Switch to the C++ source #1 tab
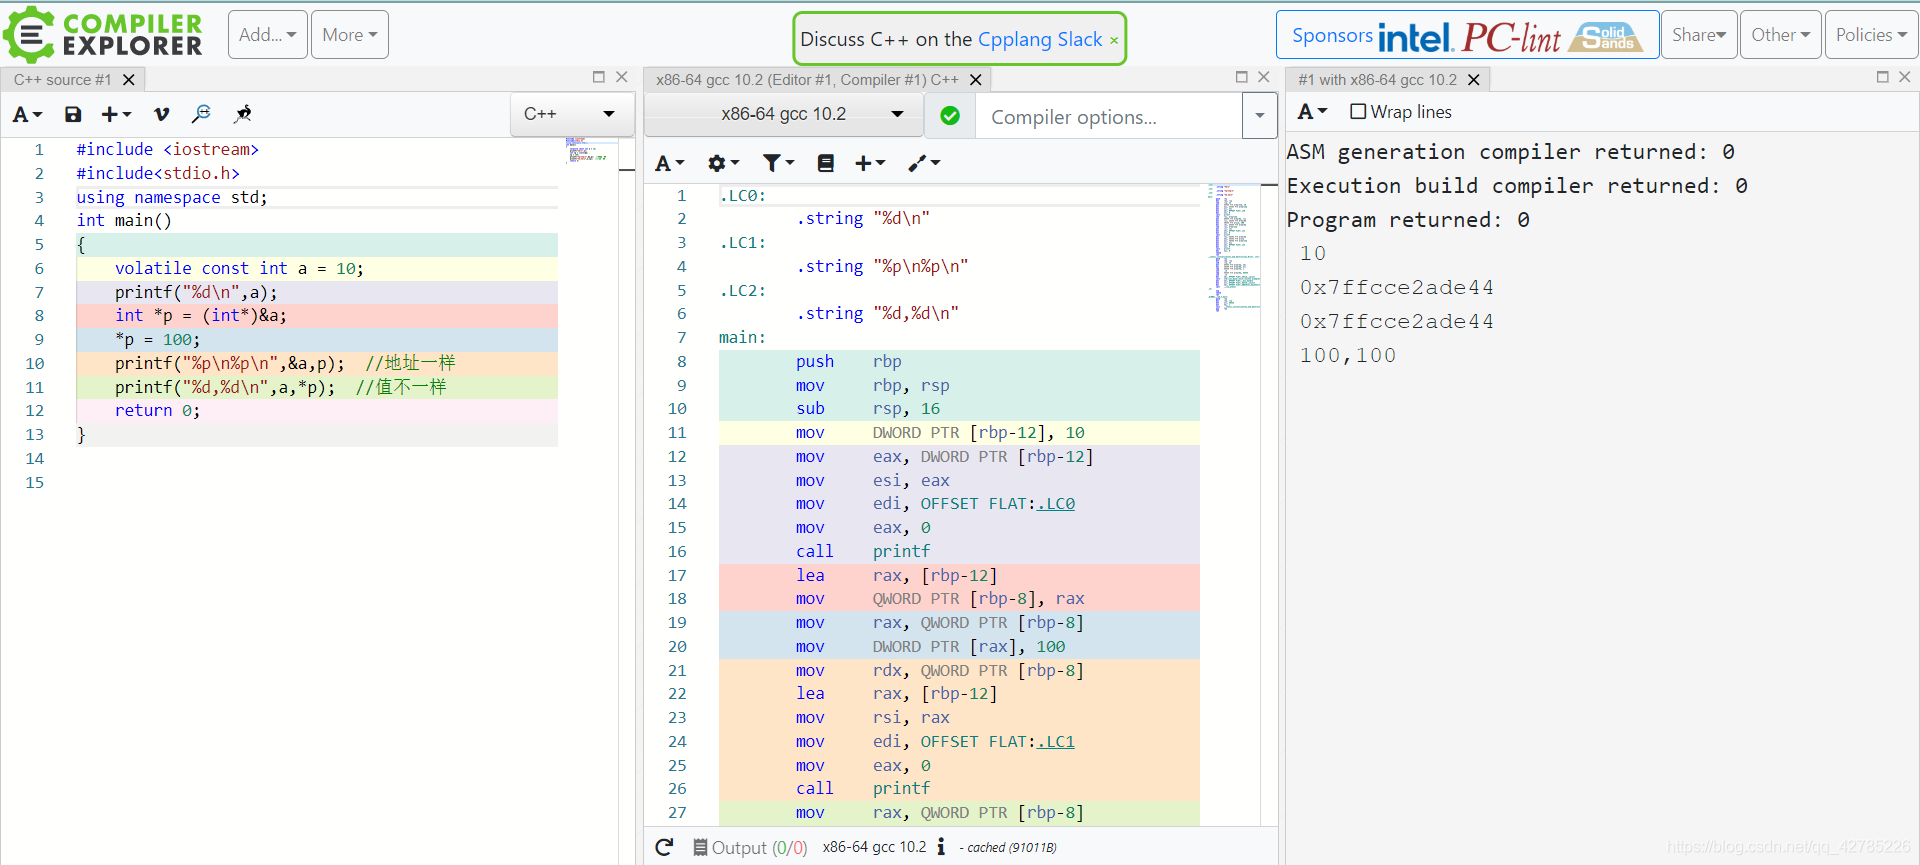 pos(62,80)
